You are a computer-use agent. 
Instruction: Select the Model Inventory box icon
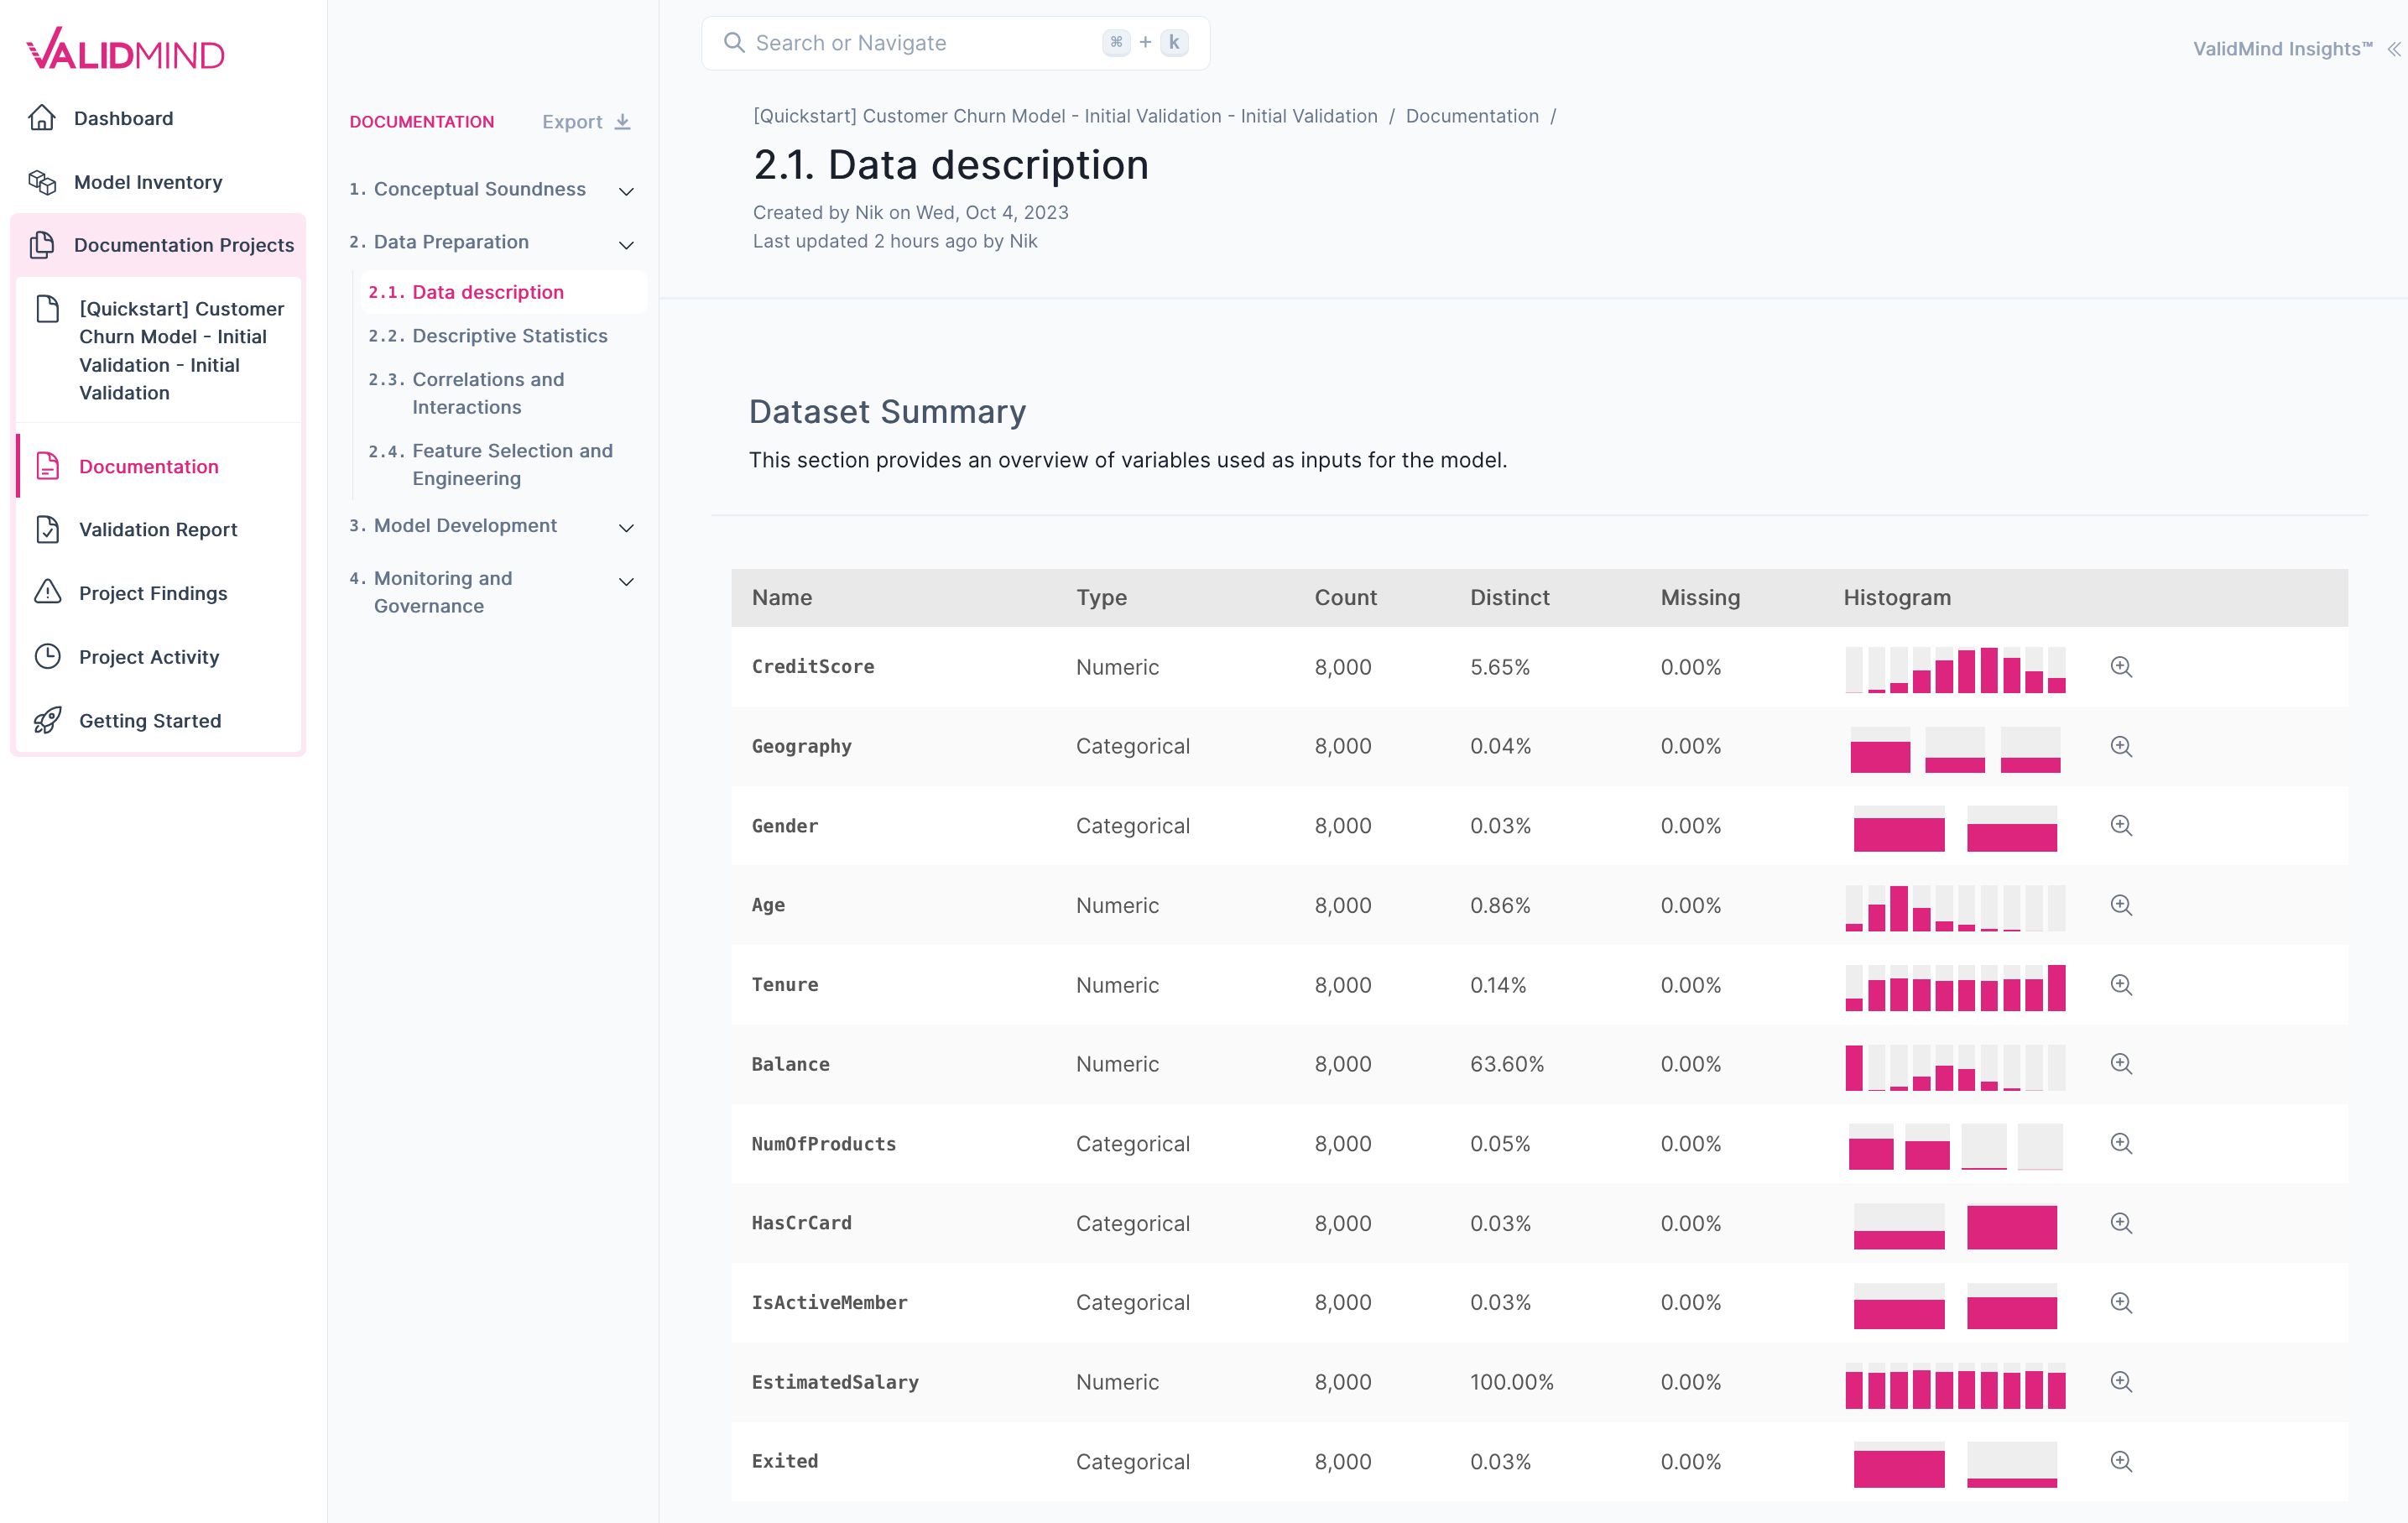(x=42, y=182)
